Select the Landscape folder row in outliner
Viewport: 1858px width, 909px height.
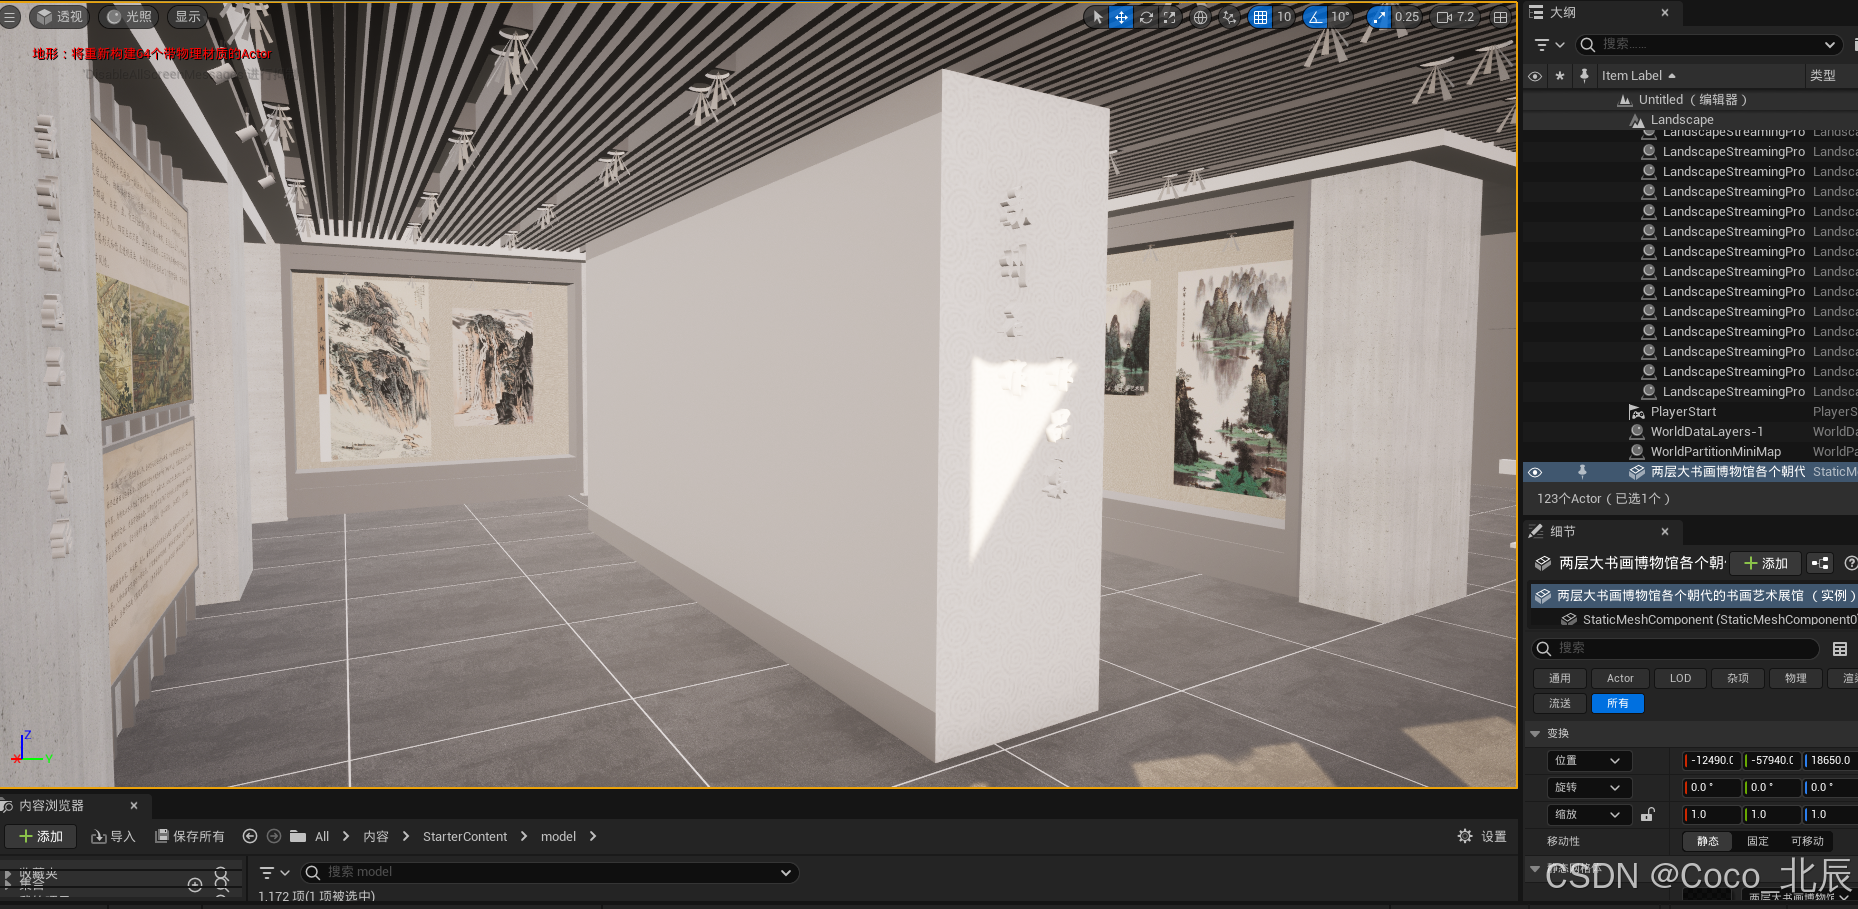click(1682, 120)
